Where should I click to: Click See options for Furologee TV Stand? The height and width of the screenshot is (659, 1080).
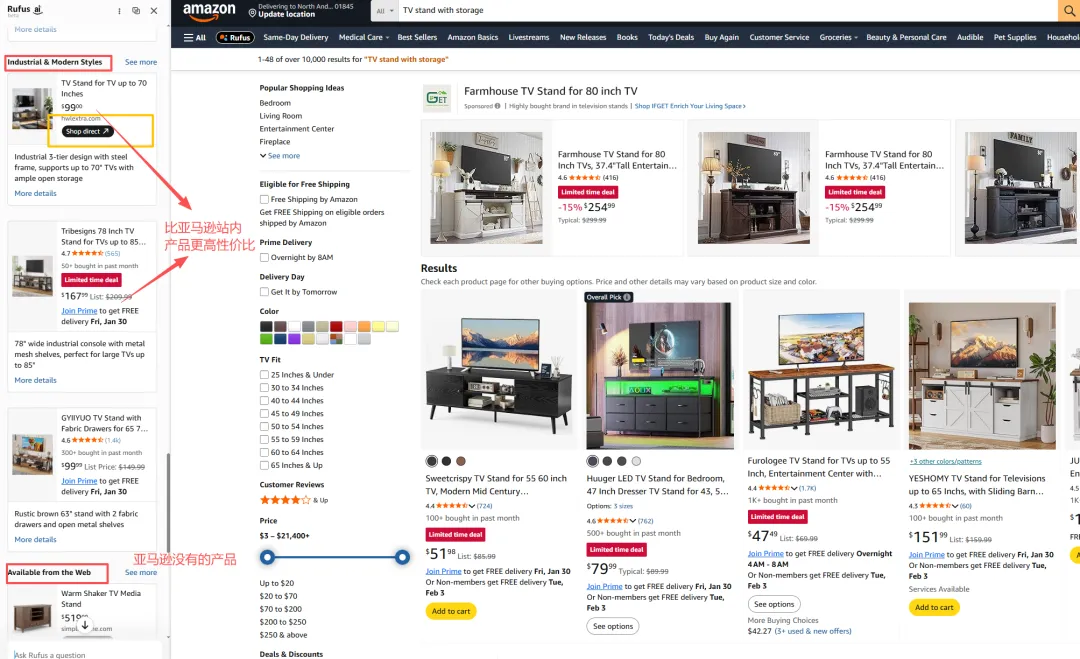(x=773, y=604)
